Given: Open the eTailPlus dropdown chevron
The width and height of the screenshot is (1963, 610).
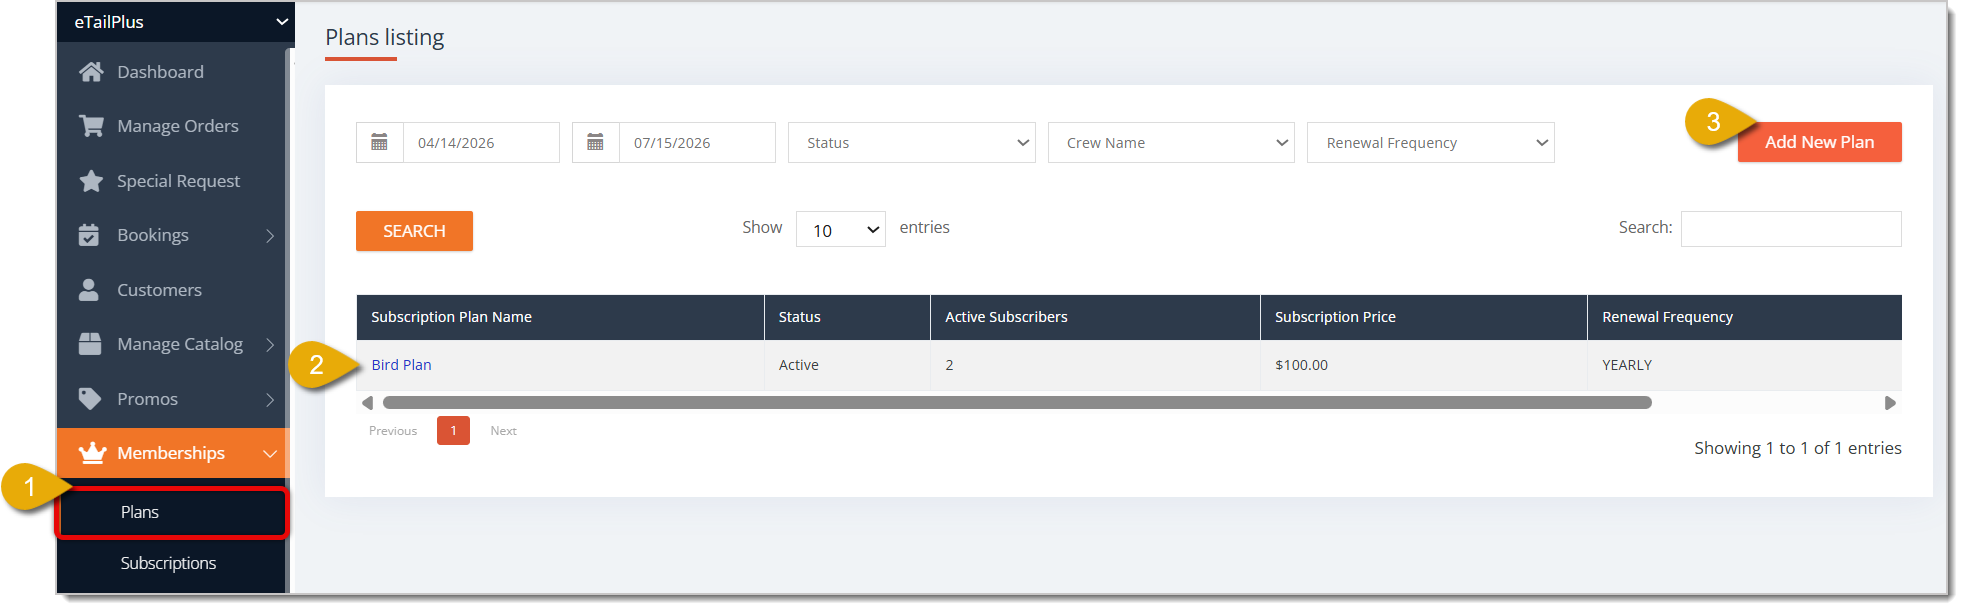Looking at the screenshot, I should coord(282,22).
